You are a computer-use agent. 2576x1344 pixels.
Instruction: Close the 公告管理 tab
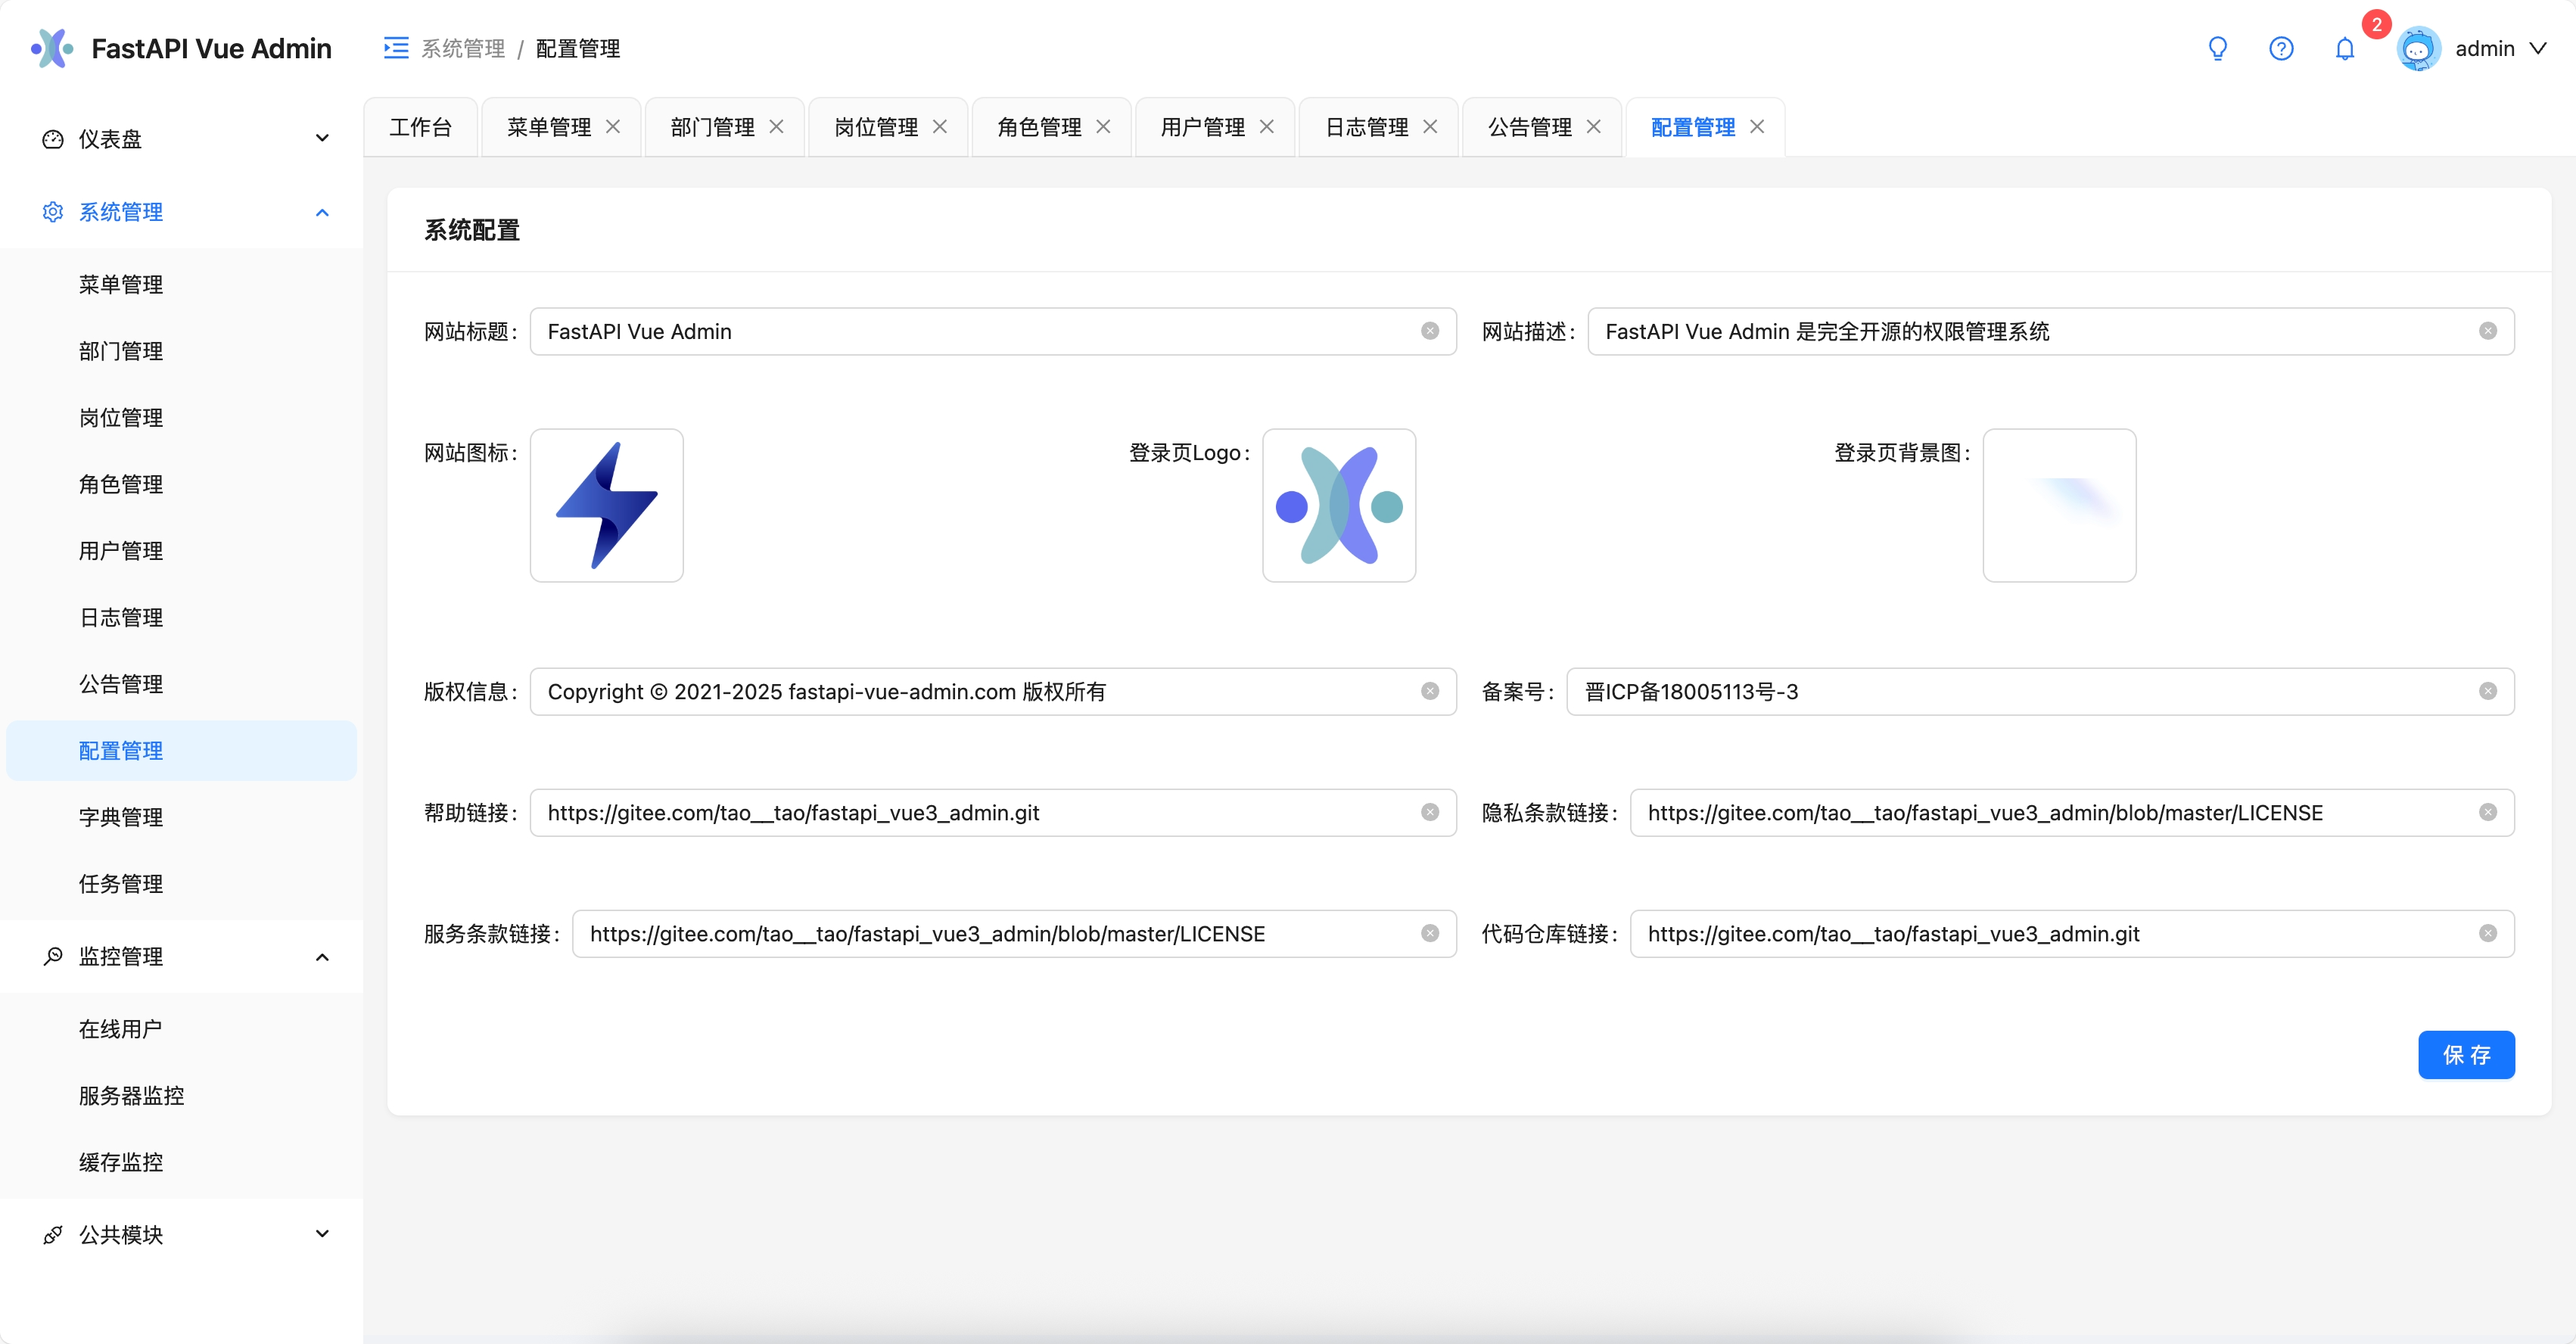[1594, 127]
